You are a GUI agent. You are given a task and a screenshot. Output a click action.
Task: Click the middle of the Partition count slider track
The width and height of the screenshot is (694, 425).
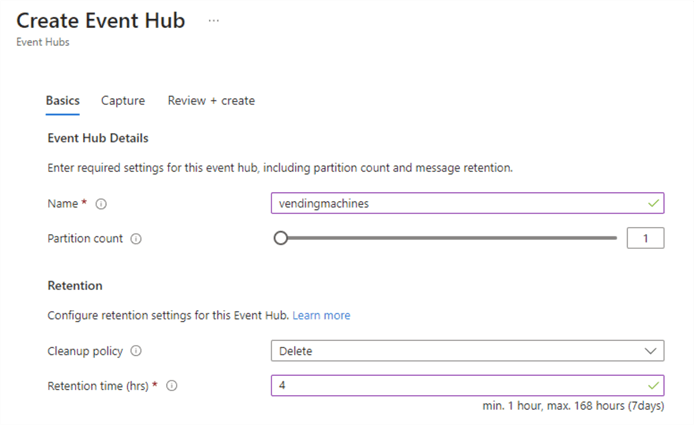pyautogui.click(x=449, y=238)
